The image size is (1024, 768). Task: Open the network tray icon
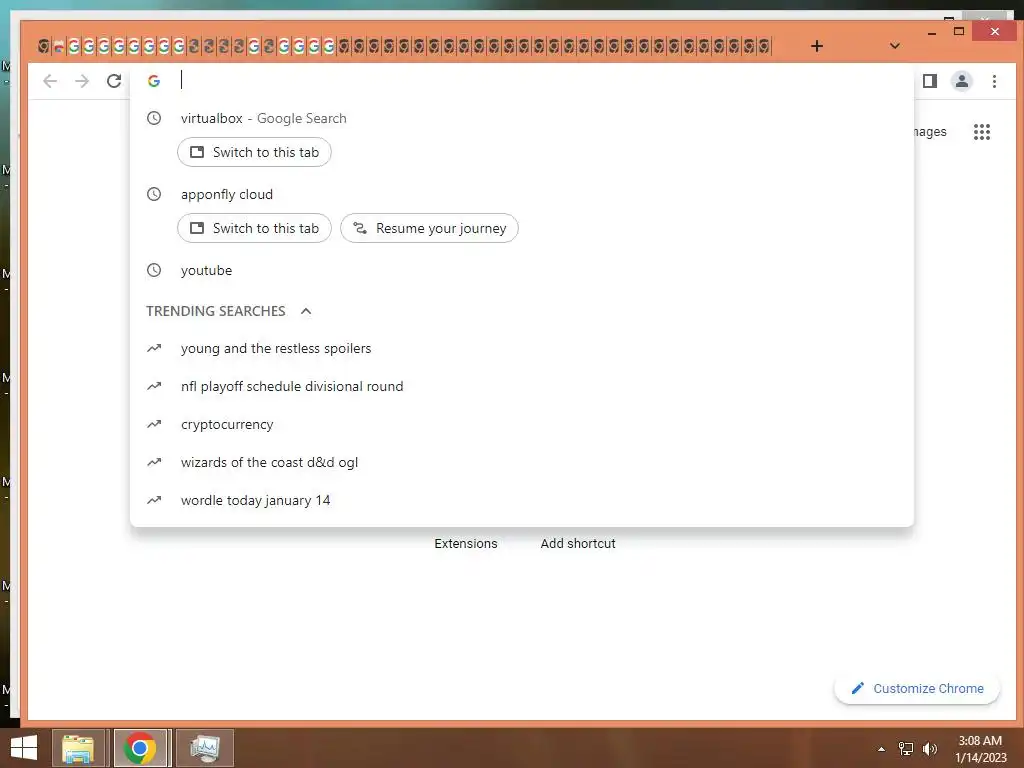point(906,748)
